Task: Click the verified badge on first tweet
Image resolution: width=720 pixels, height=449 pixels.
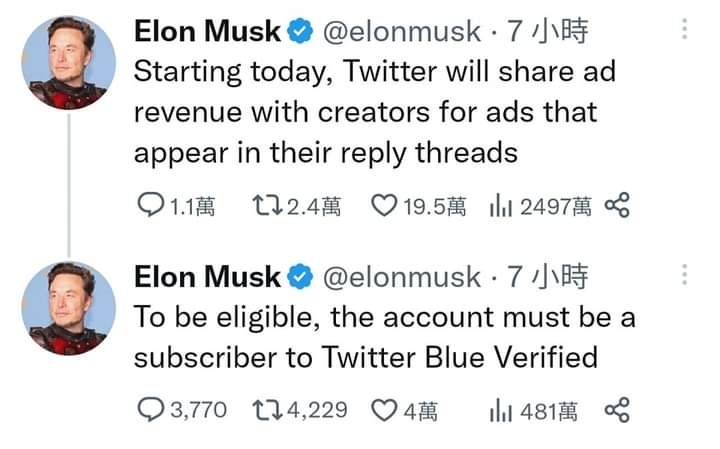Action: pos(298,32)
